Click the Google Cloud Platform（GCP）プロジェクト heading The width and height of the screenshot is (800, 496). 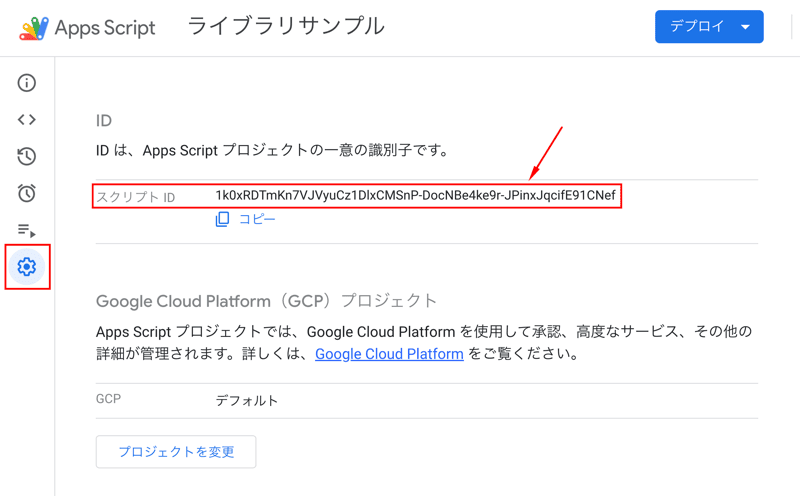point(266,301)
